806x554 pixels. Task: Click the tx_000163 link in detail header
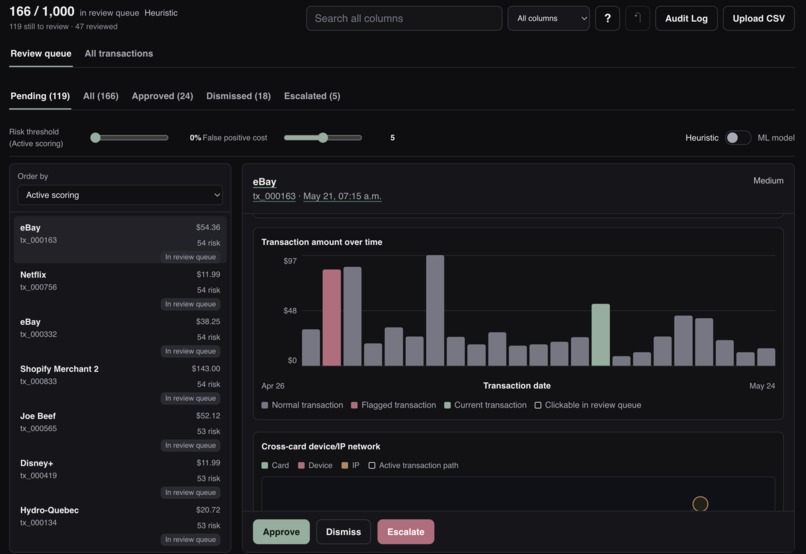pos(274,196)
